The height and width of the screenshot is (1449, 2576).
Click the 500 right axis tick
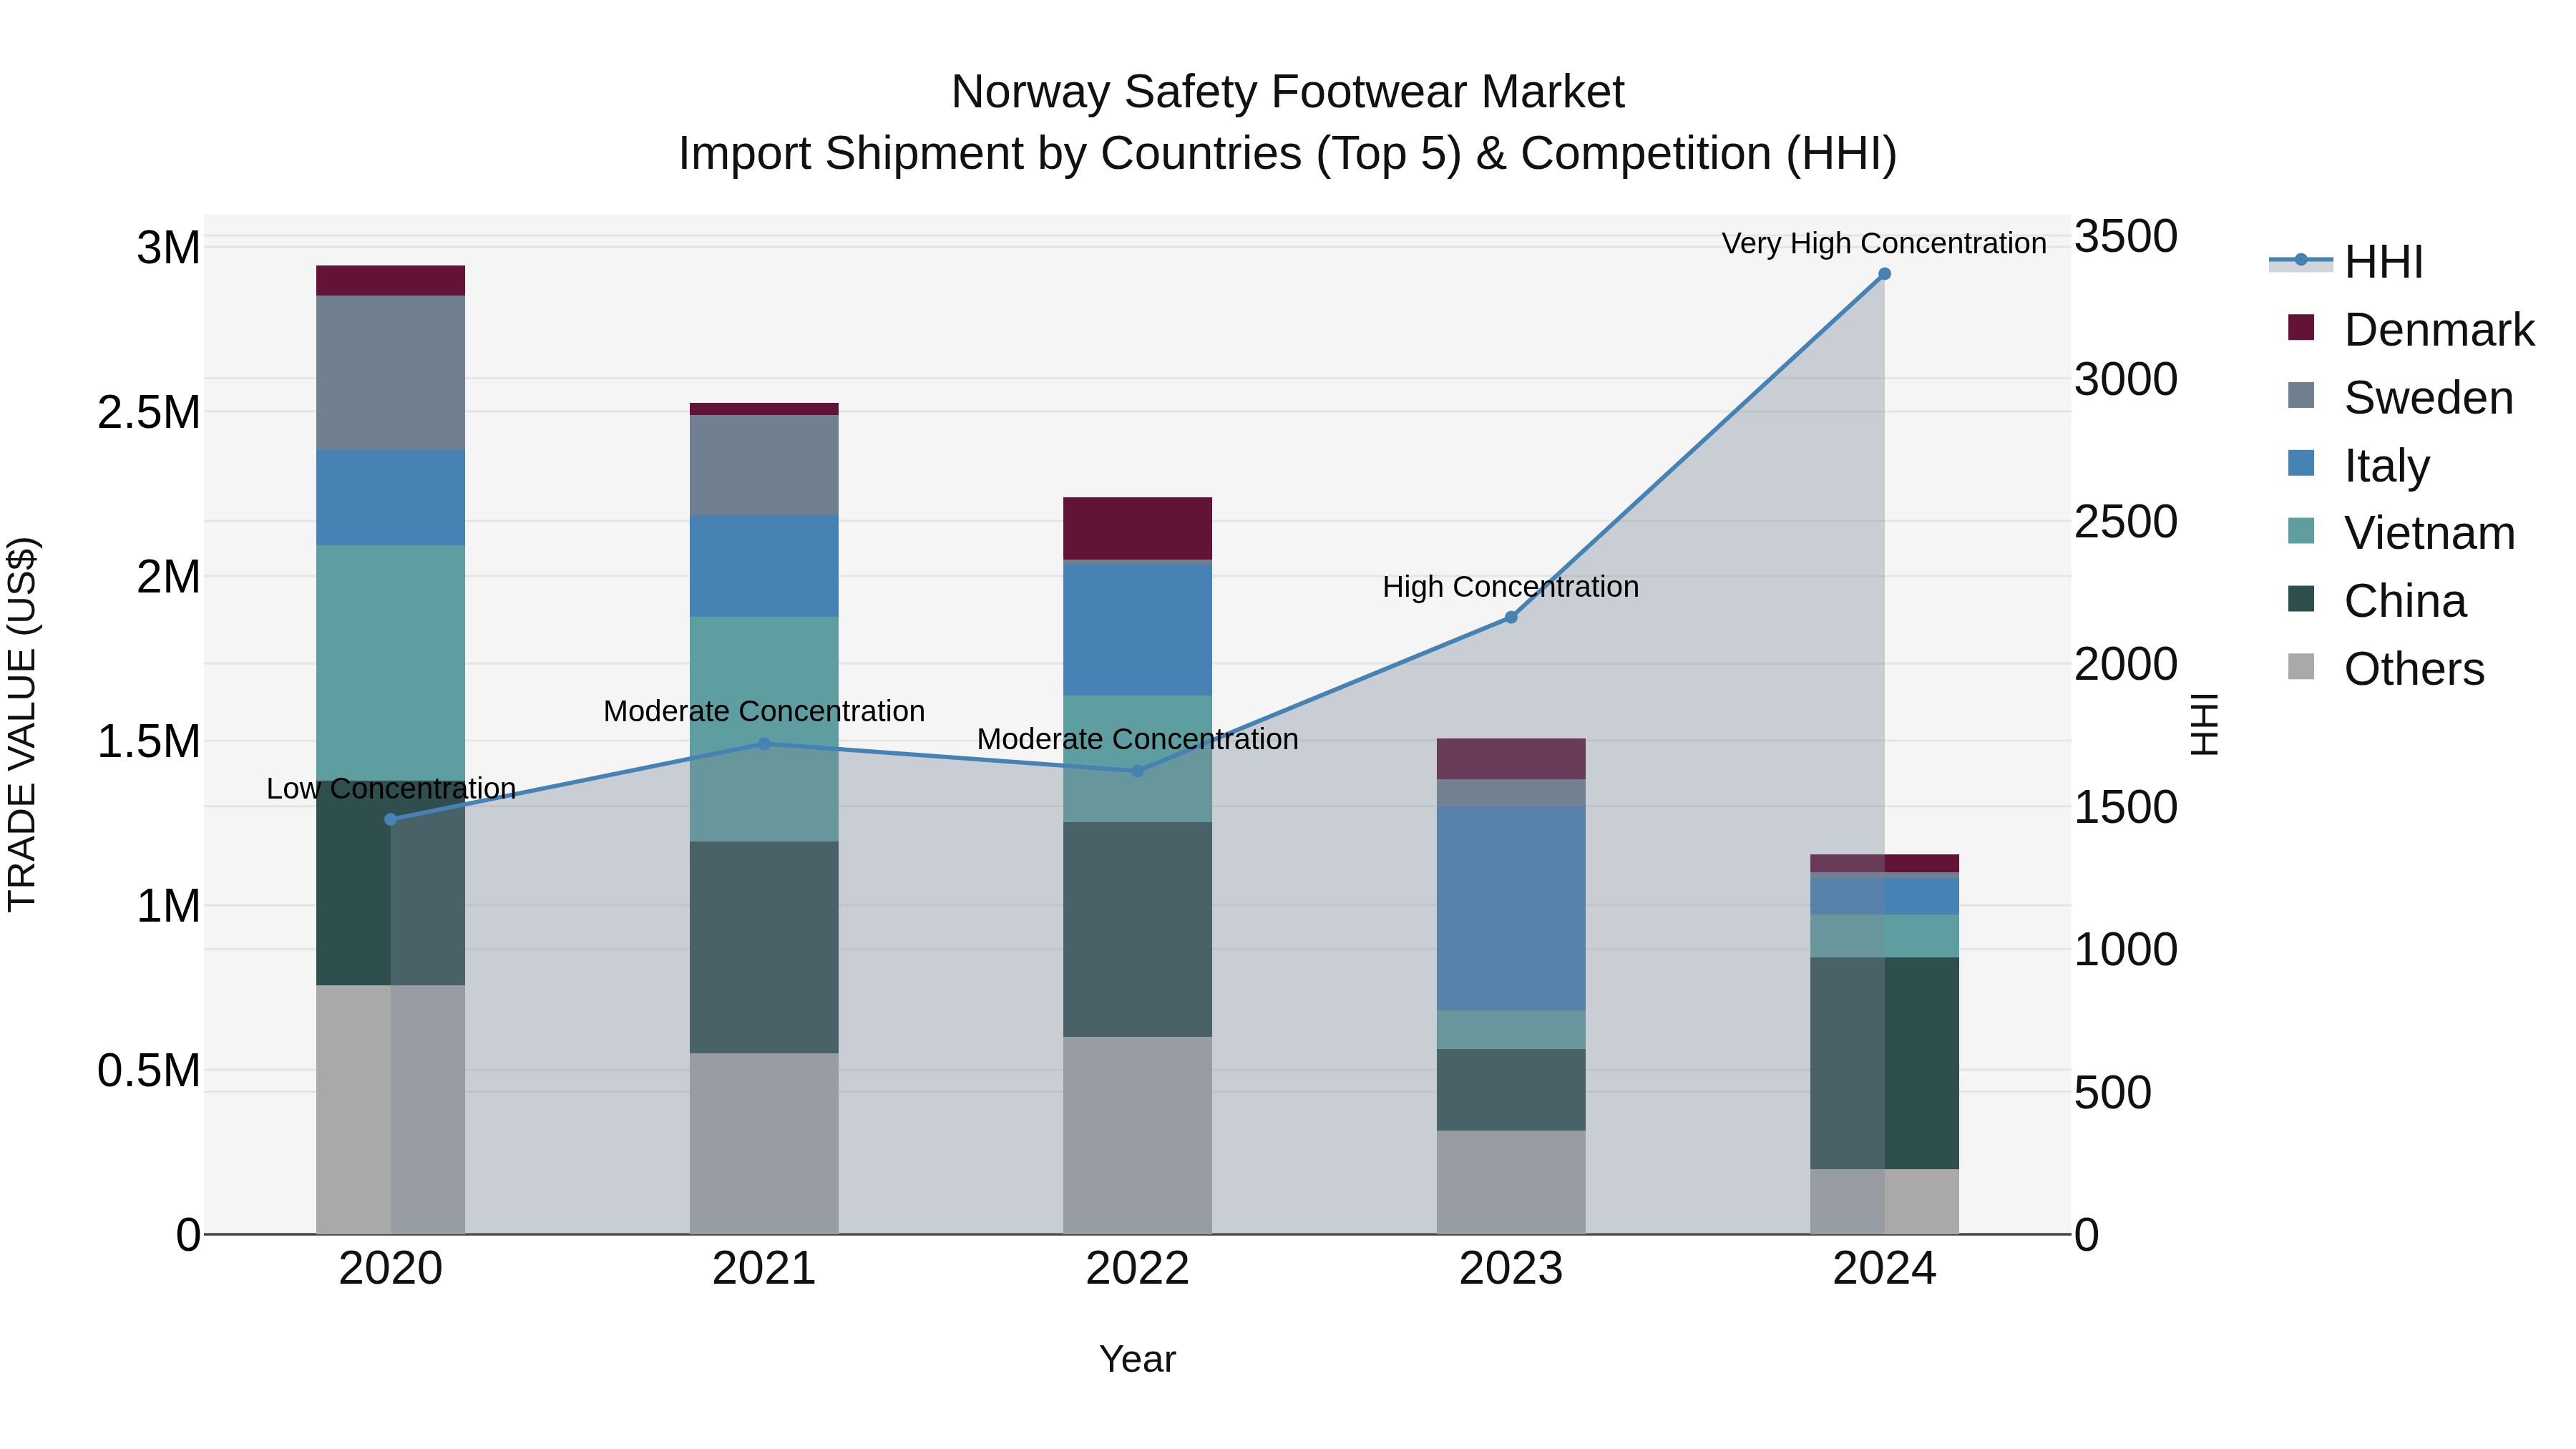[x=2113, y=1093]
